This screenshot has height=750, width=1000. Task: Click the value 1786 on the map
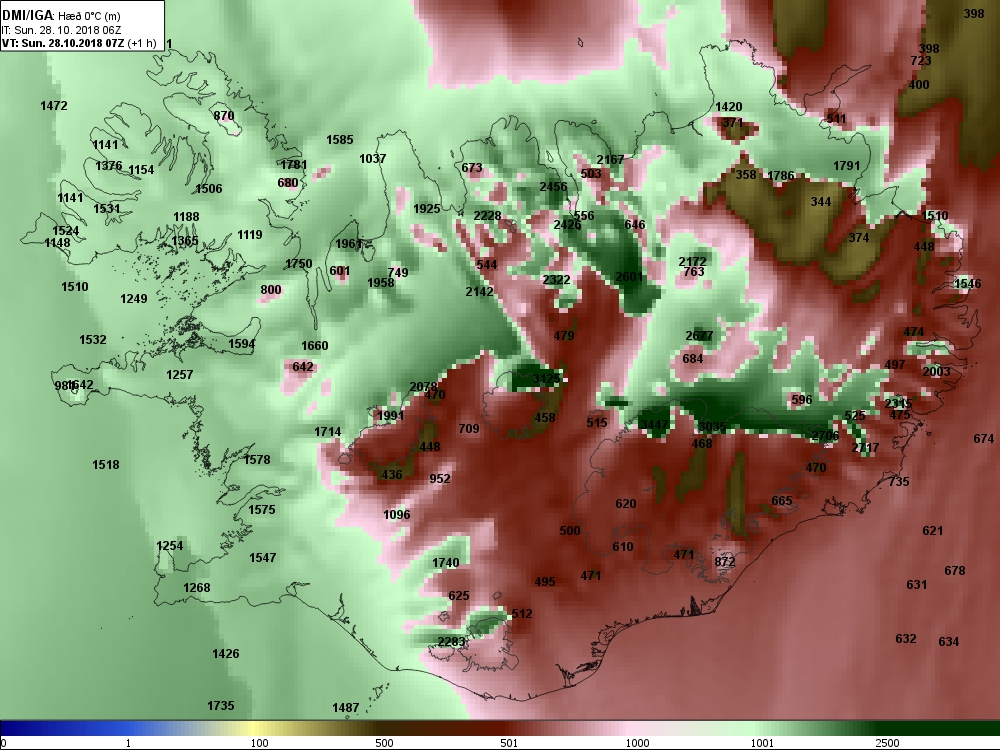coord(781,176)
